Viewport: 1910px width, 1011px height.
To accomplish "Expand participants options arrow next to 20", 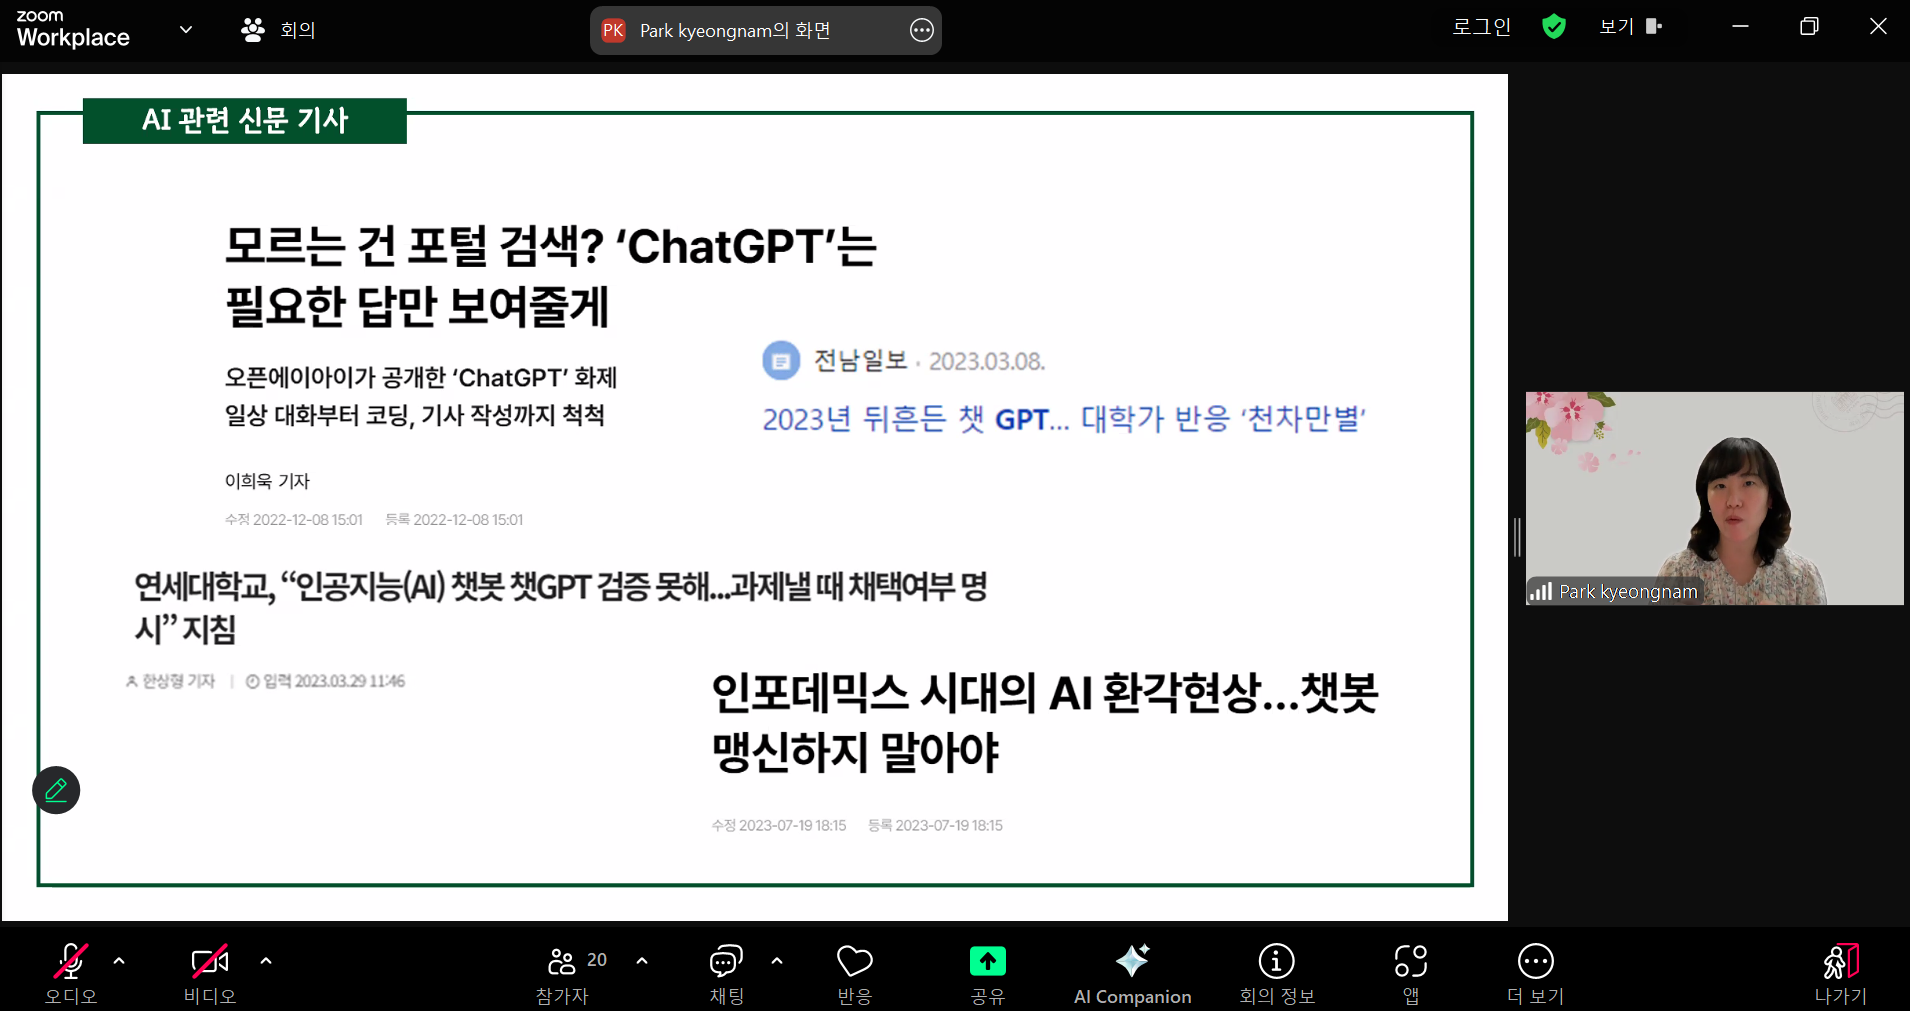I will tap(642, 961).
